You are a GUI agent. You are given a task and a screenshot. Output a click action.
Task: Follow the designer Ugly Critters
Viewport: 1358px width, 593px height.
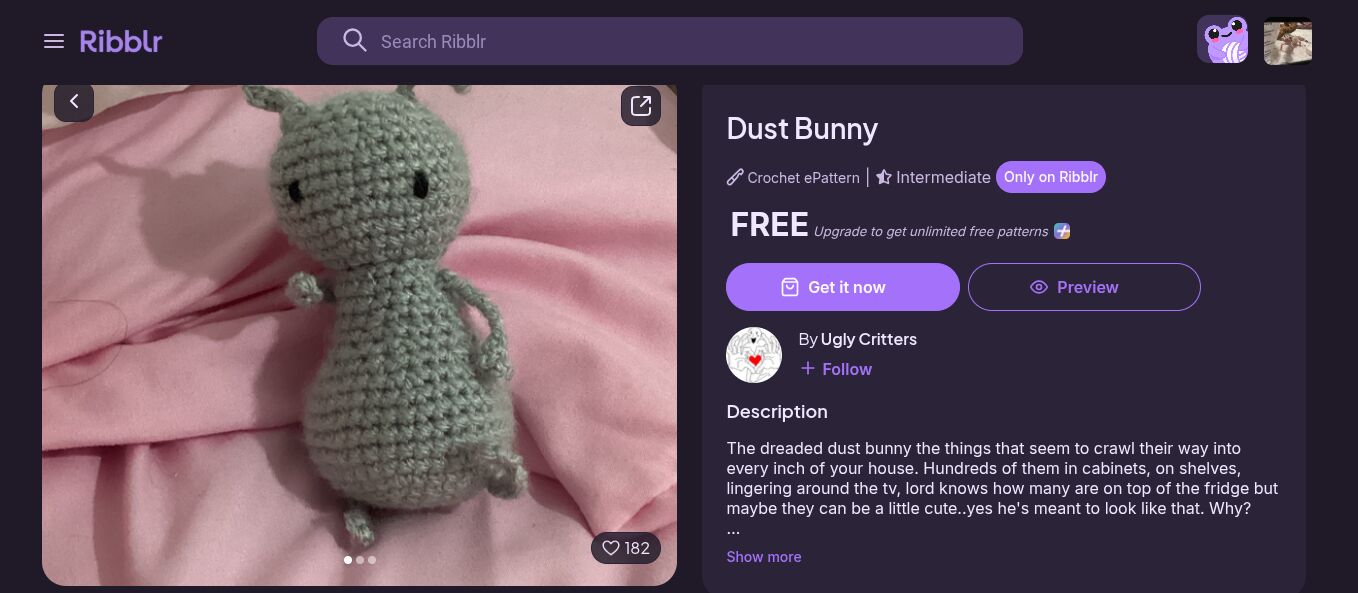836,369
